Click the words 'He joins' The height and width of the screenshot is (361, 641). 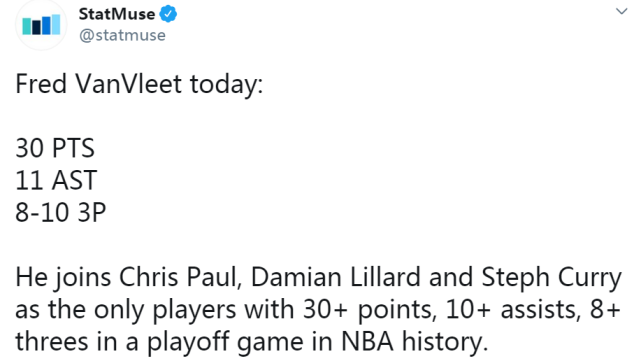(63, 278)
